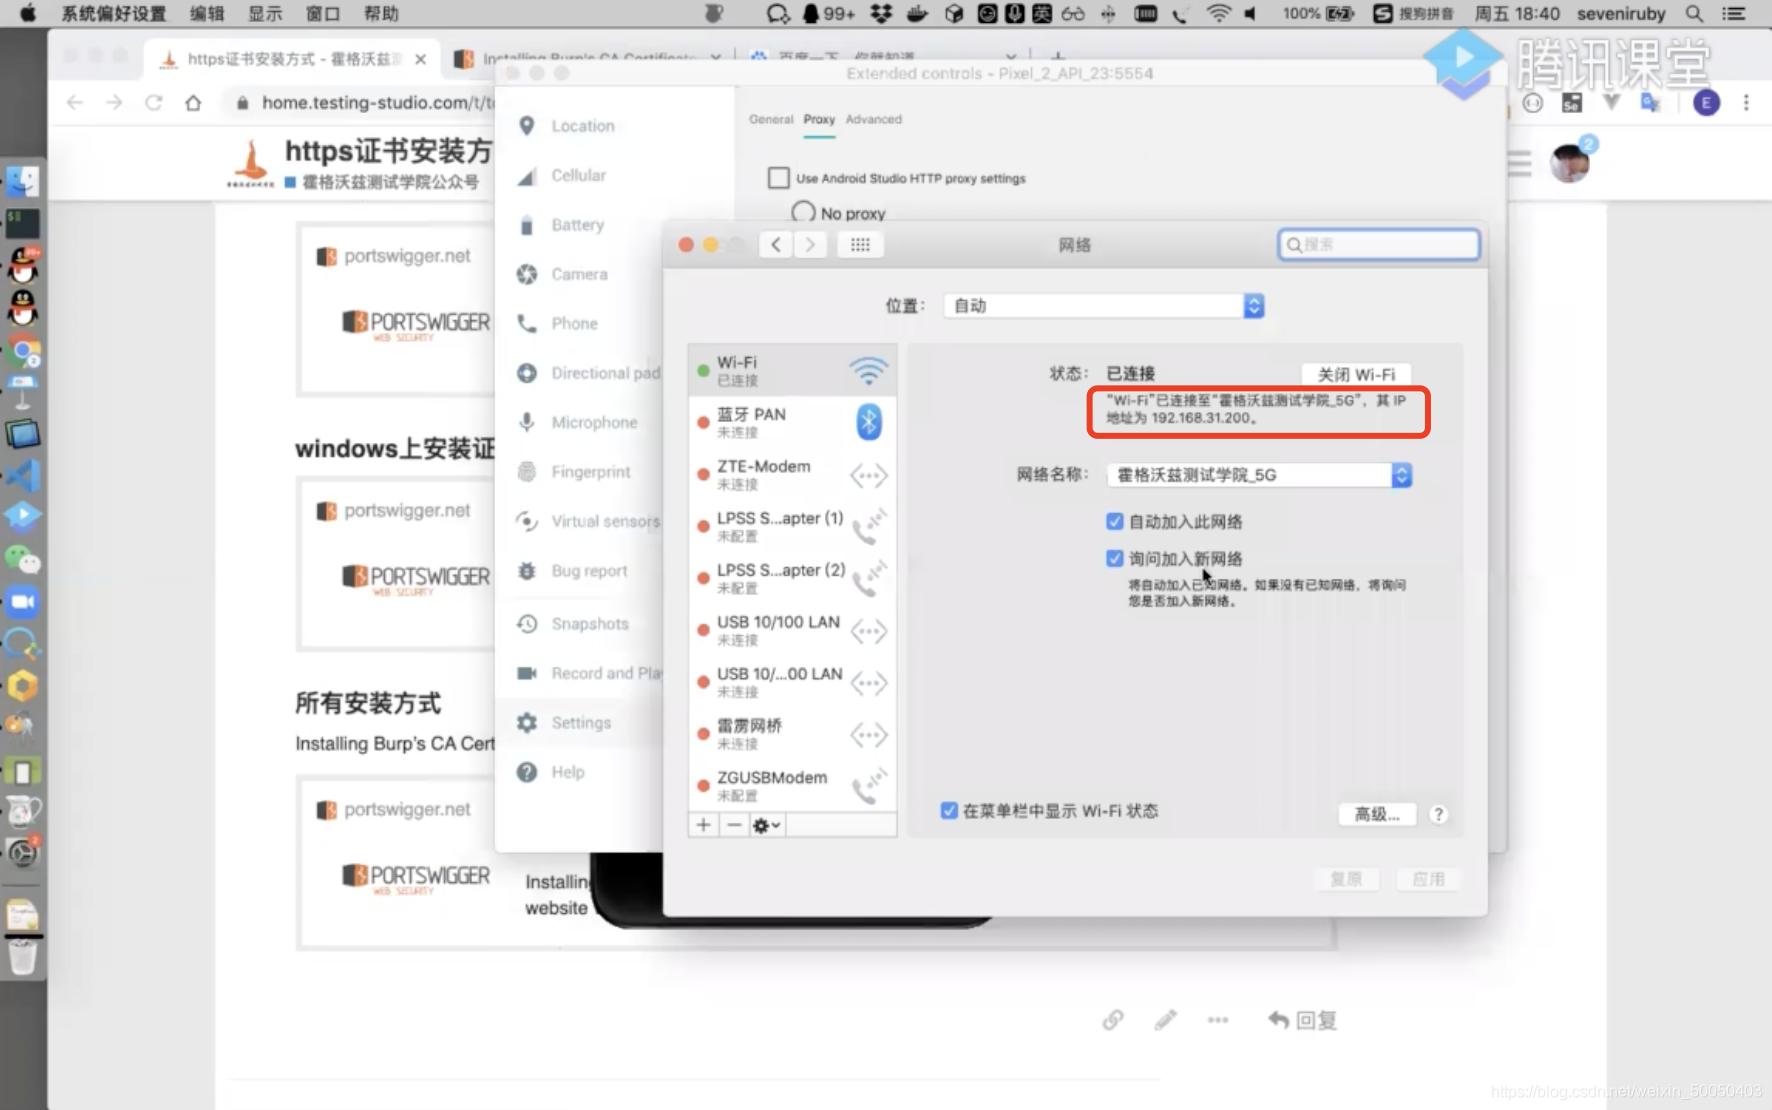Open Finder from the Dock
1772x1110 pixels.
click(22, 181)
